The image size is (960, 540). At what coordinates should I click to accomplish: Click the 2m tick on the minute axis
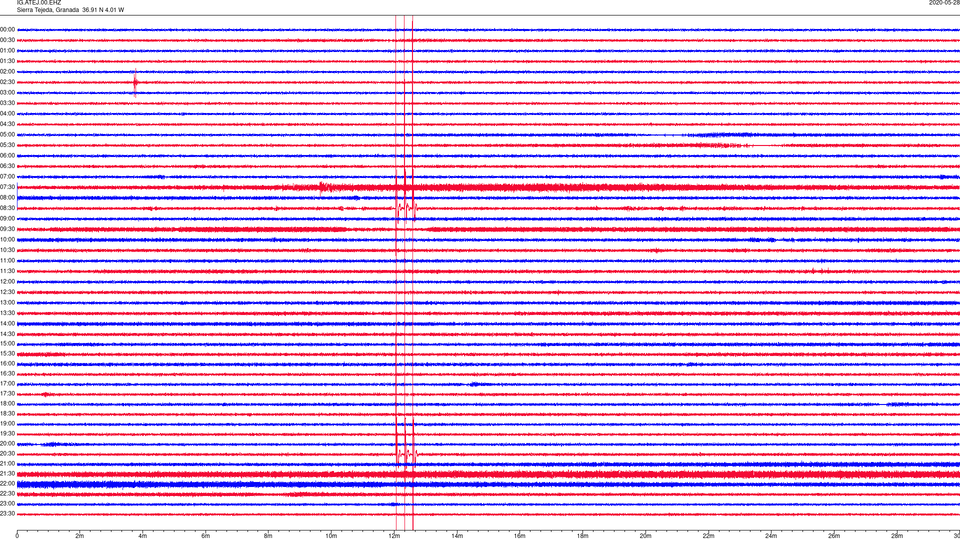[x=80, y=536]
